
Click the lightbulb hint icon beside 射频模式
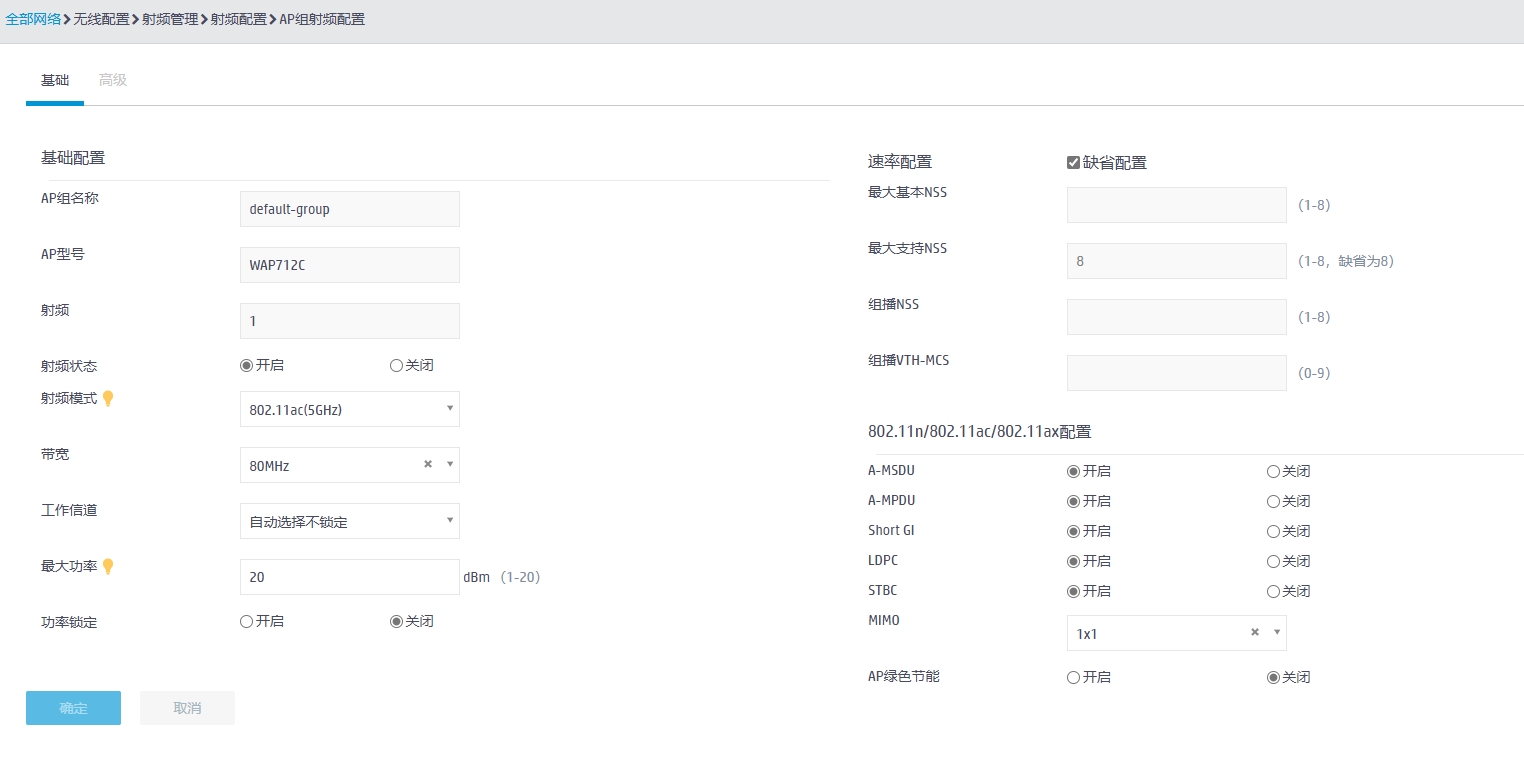pos(108,398)
